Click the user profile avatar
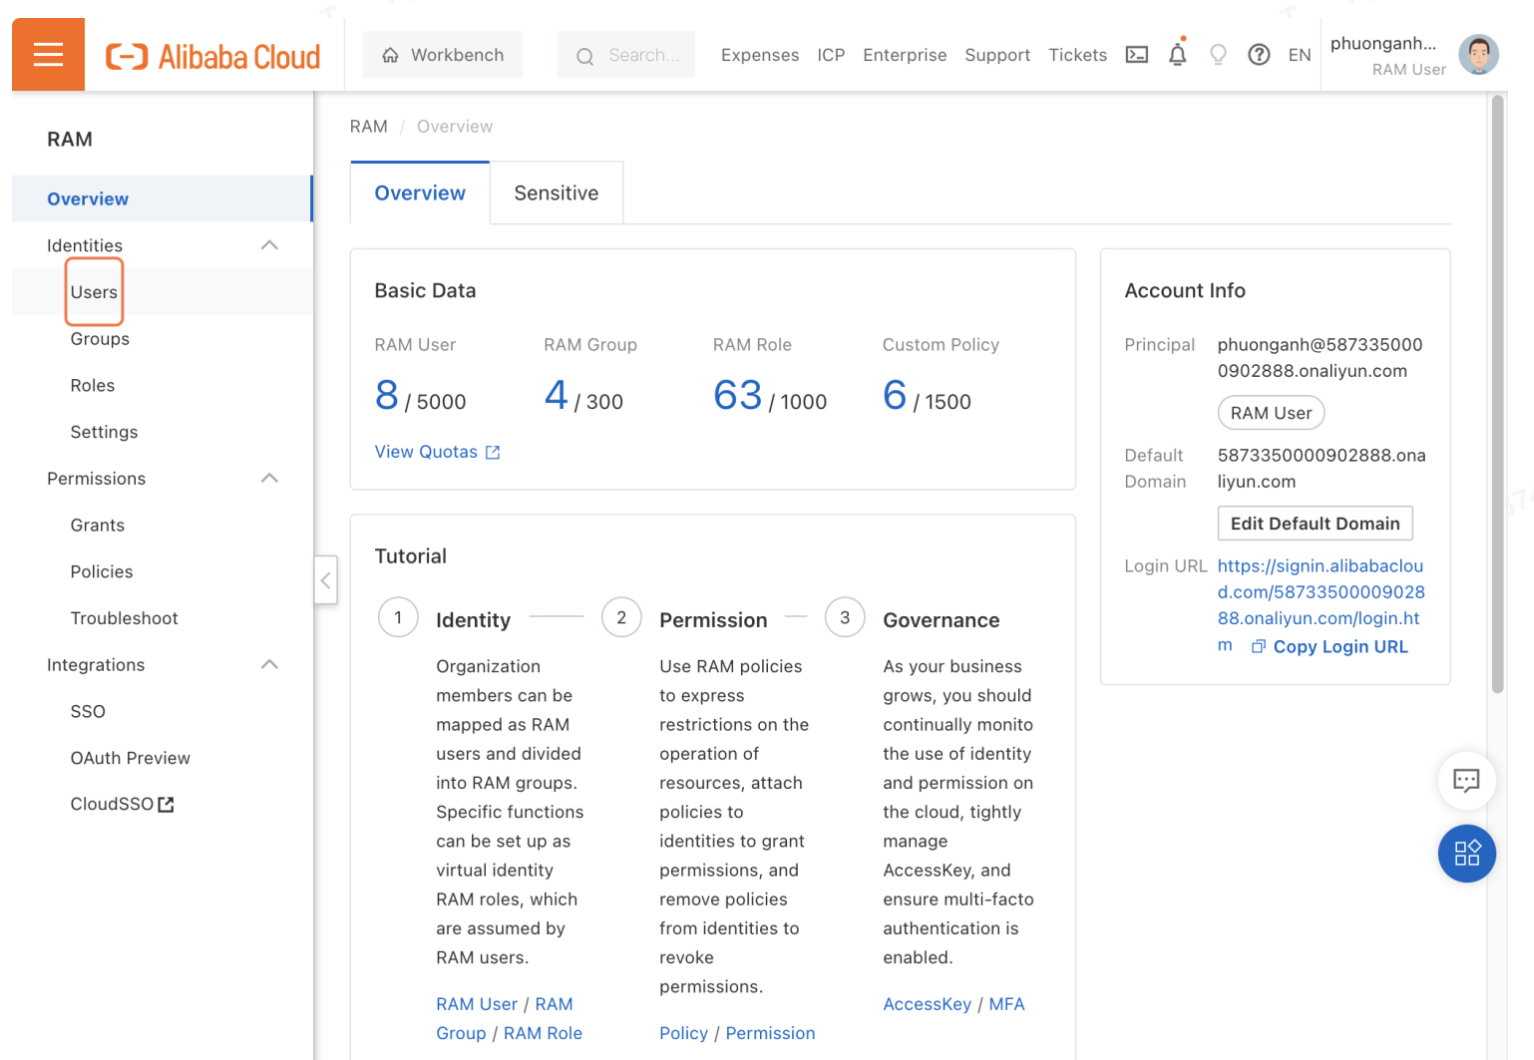Image resolution: width=1534 pixels, height=1060 pixels. [1477, 55]
